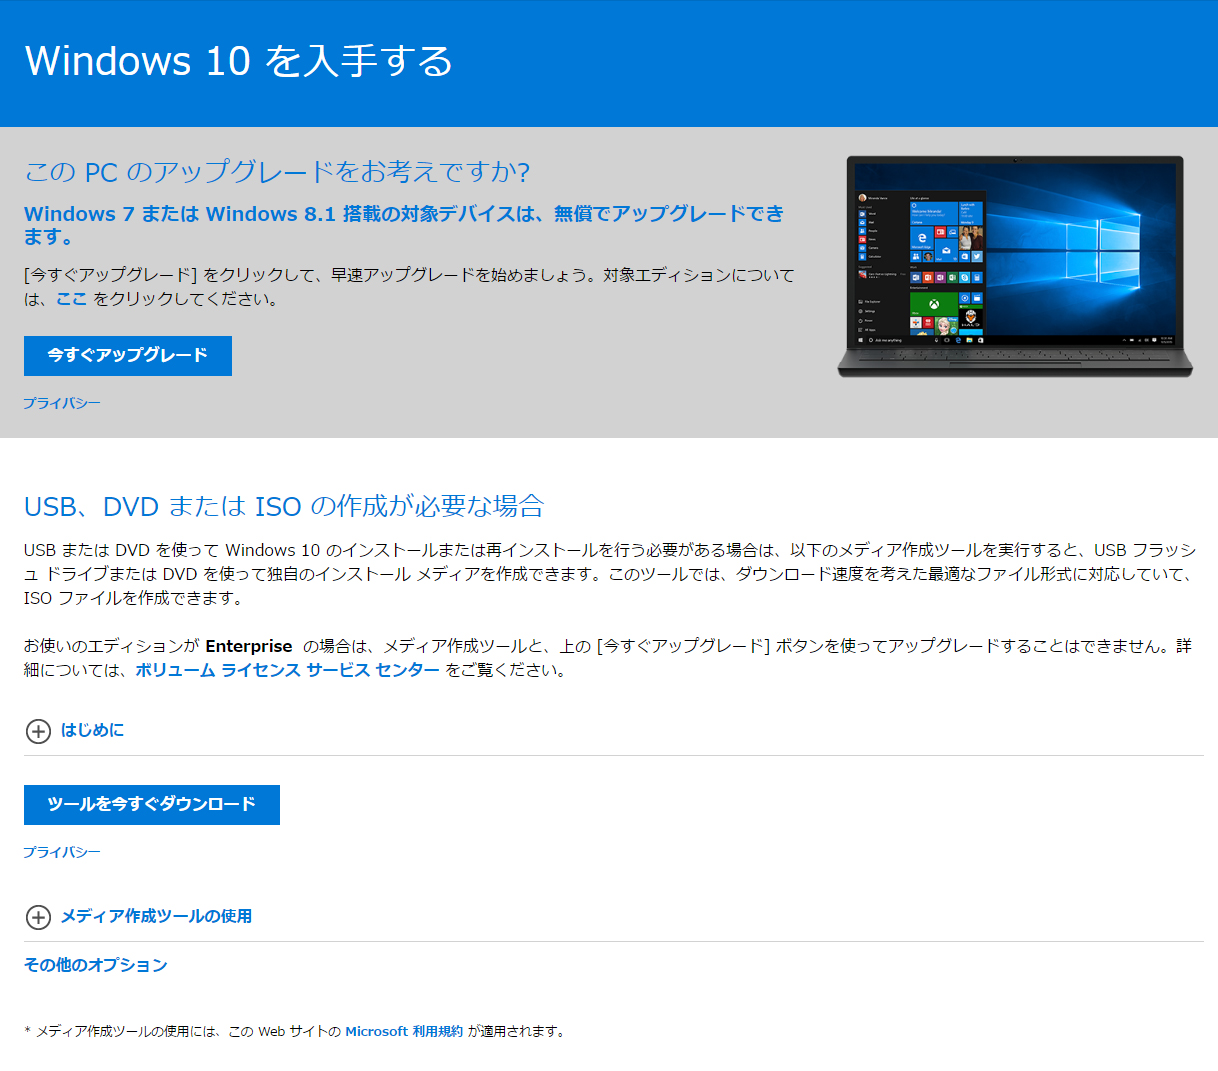Open the ここ link for eligible editions
The image size is (1218, 1071).
point(72,299)
